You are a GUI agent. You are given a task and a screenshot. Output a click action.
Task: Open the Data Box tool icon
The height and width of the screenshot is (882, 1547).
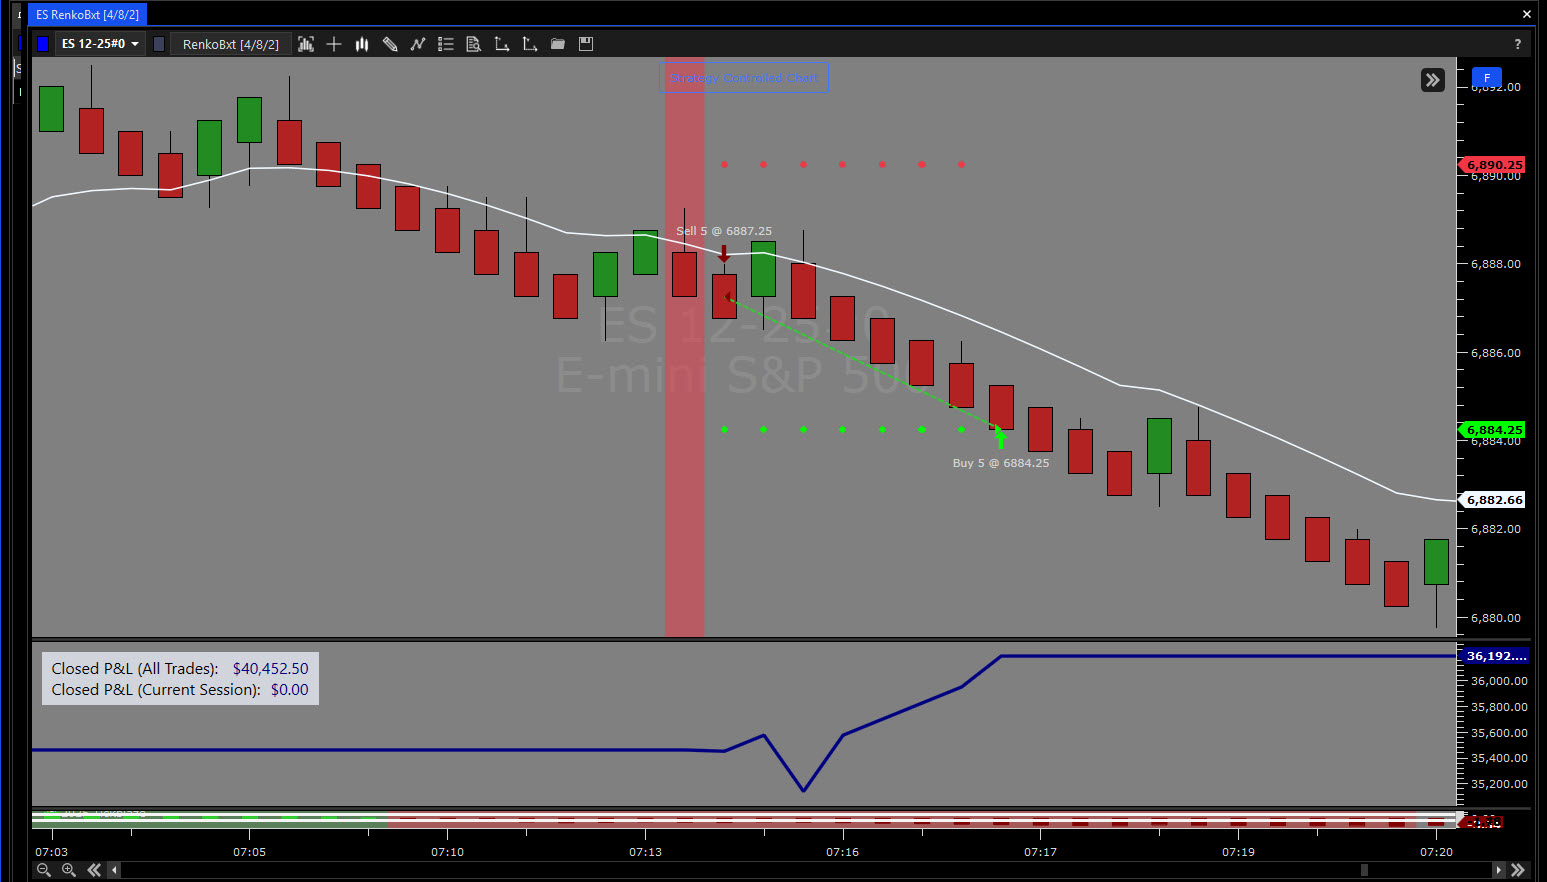coord(306,44)
